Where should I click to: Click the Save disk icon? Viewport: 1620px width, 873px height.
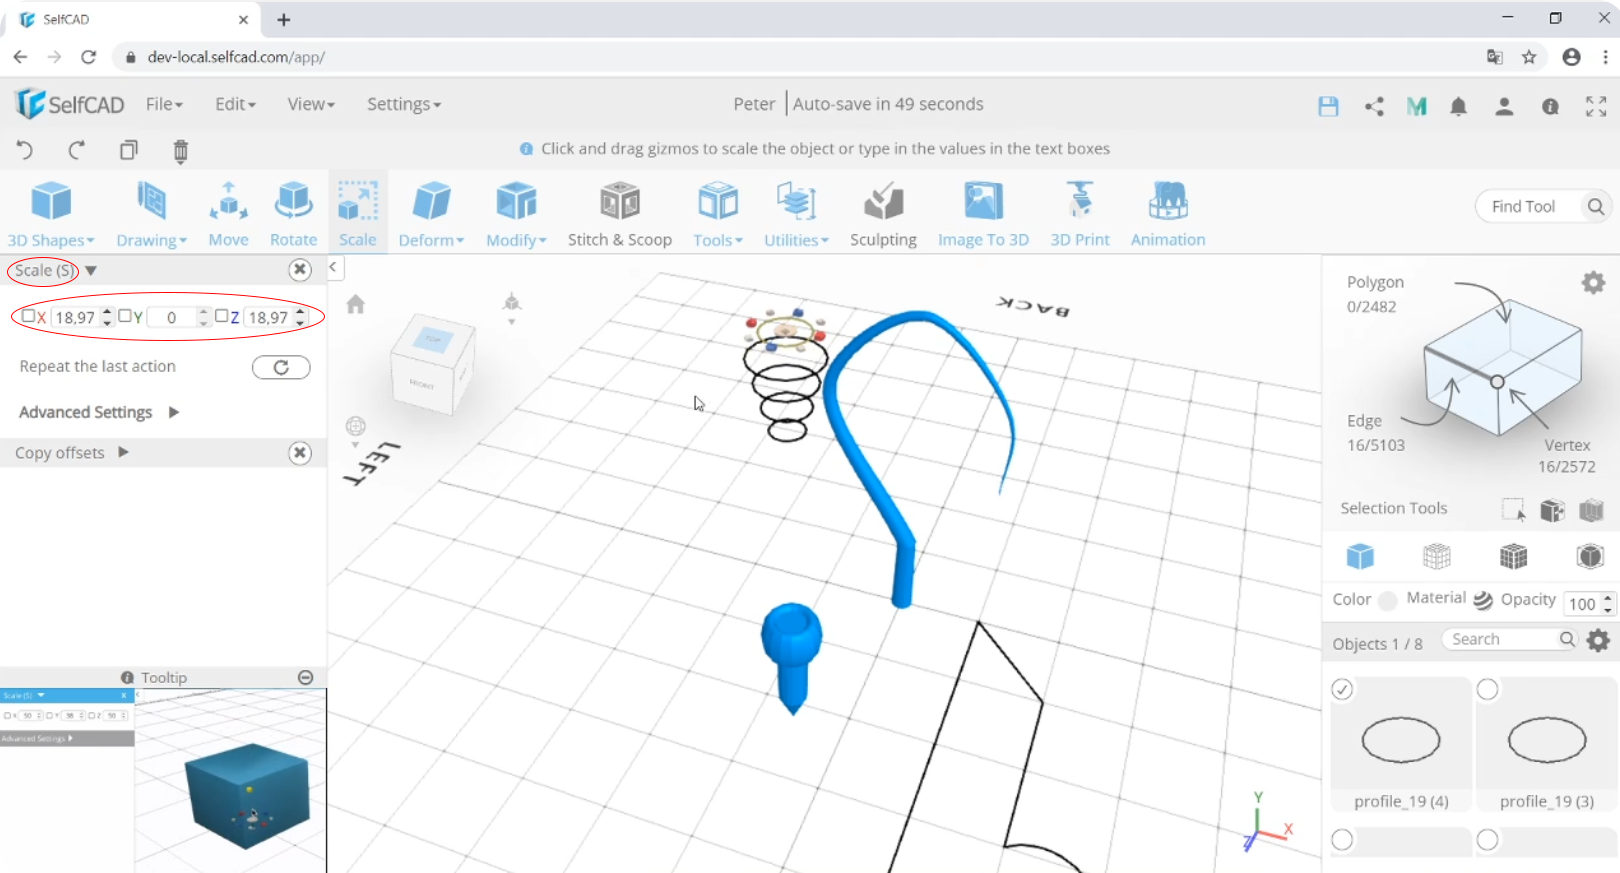(x=1328, y=106)
